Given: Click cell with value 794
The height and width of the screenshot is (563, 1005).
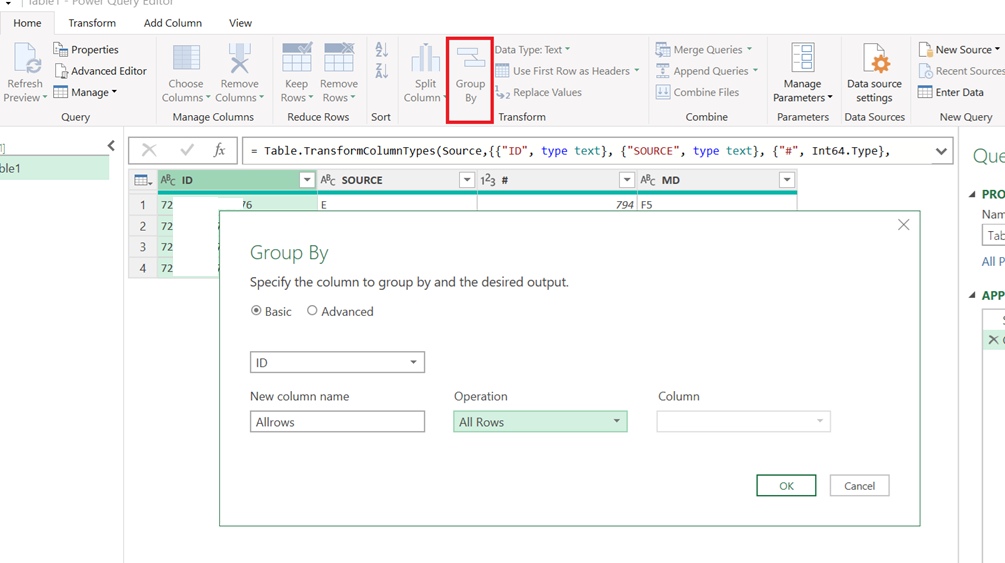Looking at the screenshot, I should tap(557, 205).
